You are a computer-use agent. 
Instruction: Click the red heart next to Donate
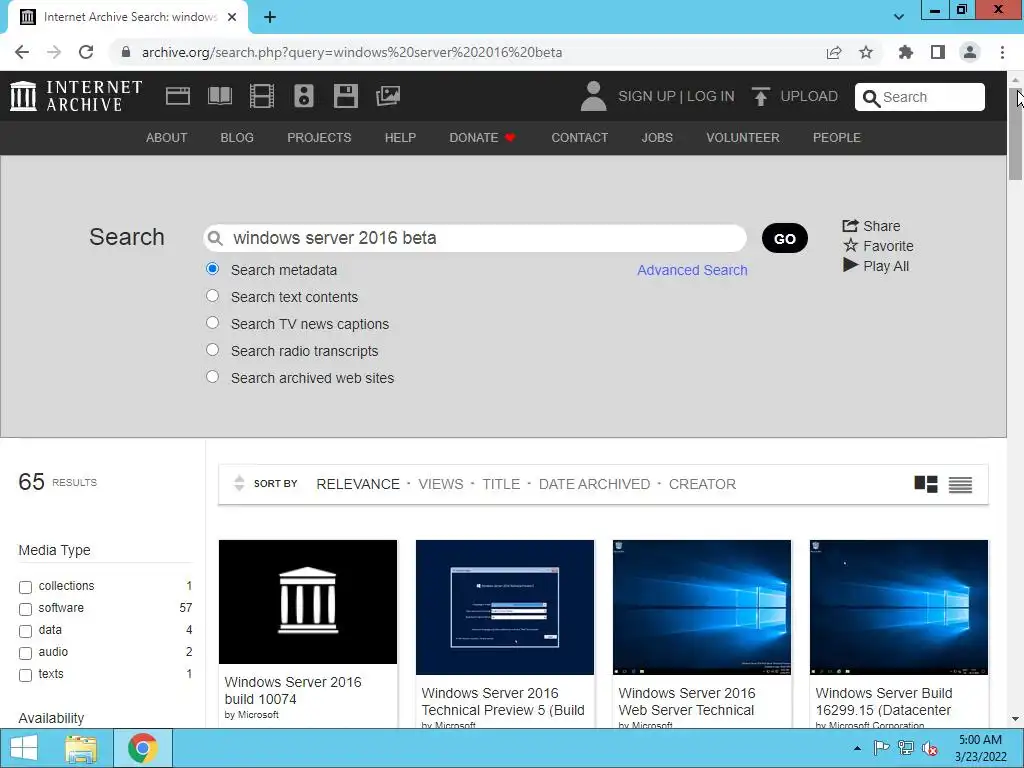point(510,137)
